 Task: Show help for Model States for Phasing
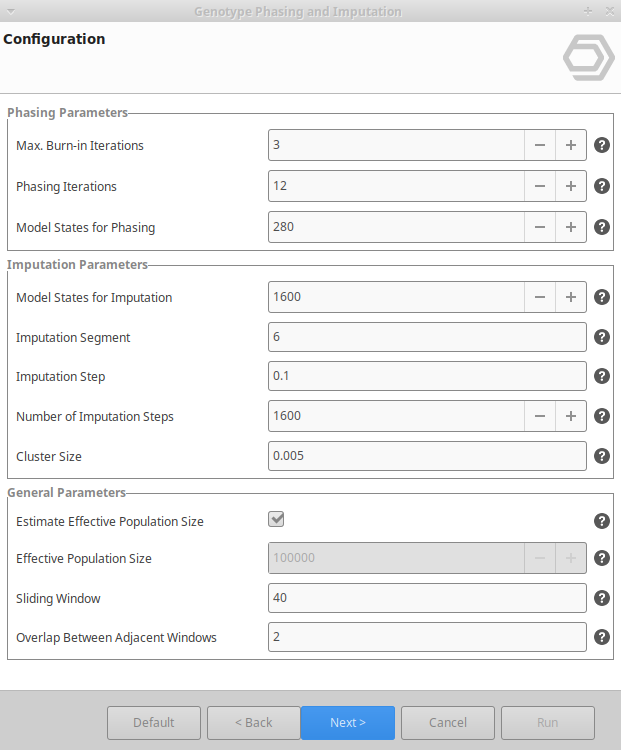(602, 227)
